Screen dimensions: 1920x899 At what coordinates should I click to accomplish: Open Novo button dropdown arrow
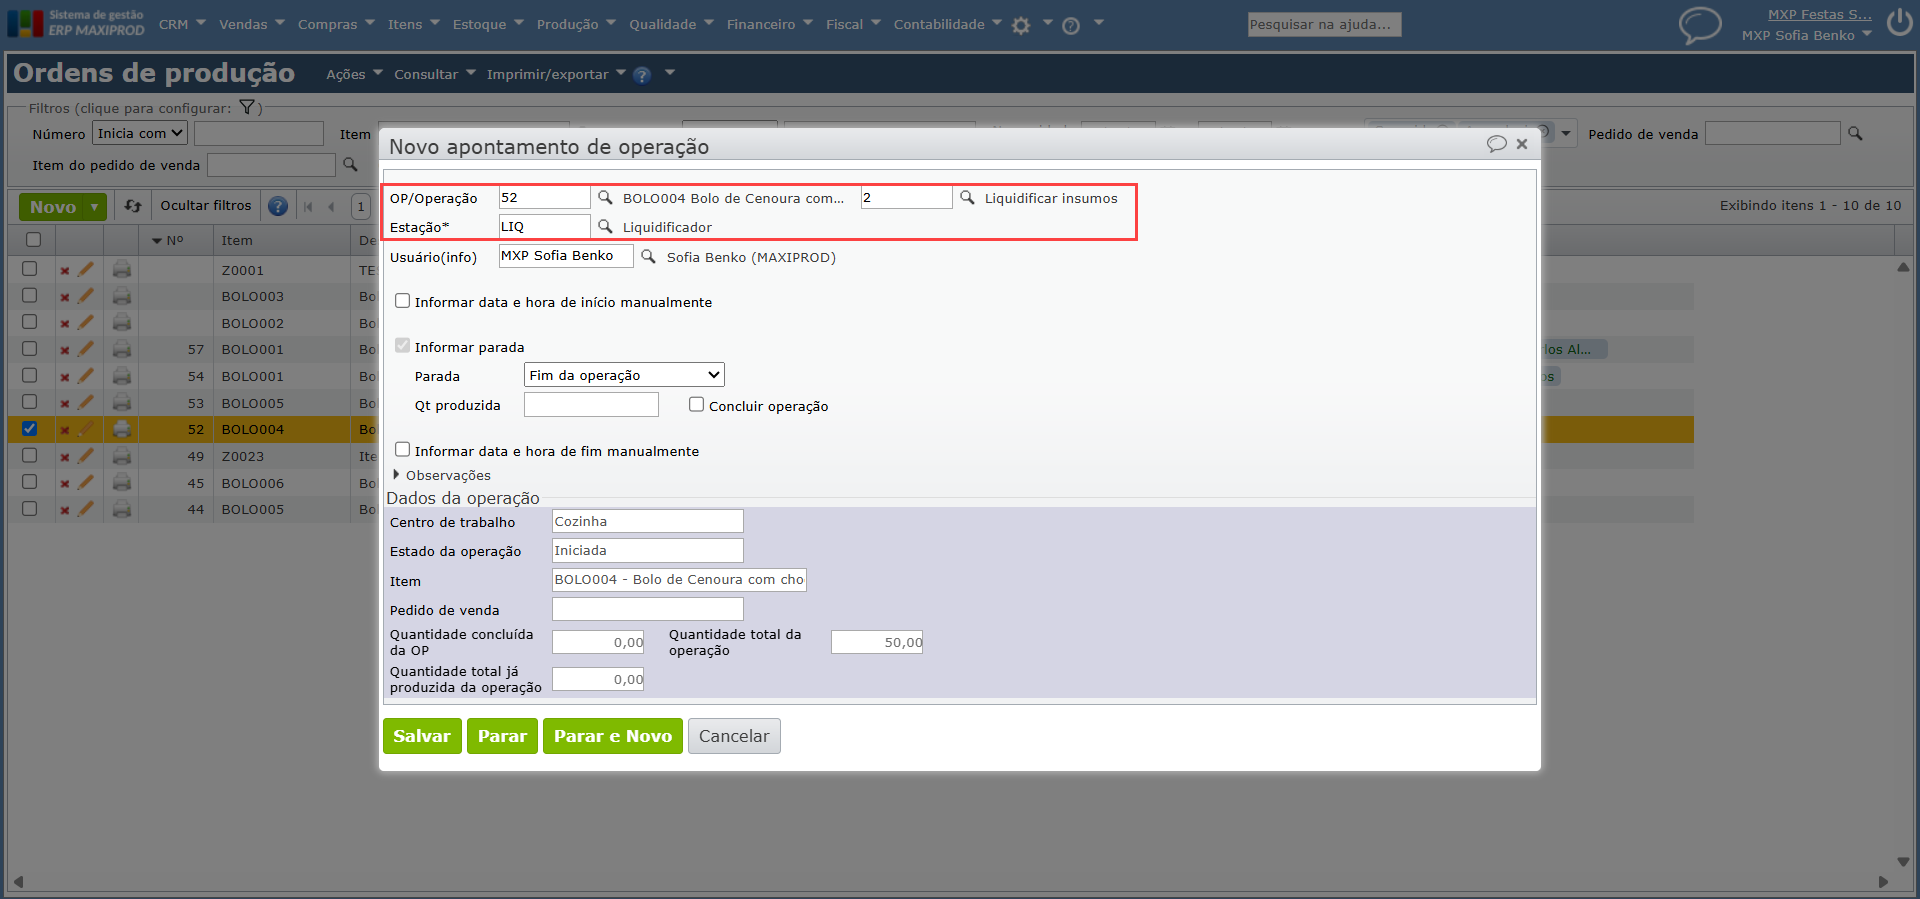tap(95, 207)
